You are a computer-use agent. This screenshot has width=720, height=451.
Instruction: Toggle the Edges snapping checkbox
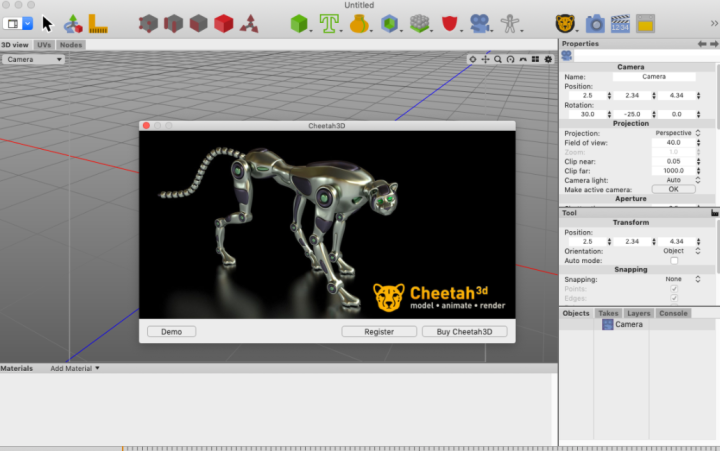pyautogui.click(x=674, y=298)
